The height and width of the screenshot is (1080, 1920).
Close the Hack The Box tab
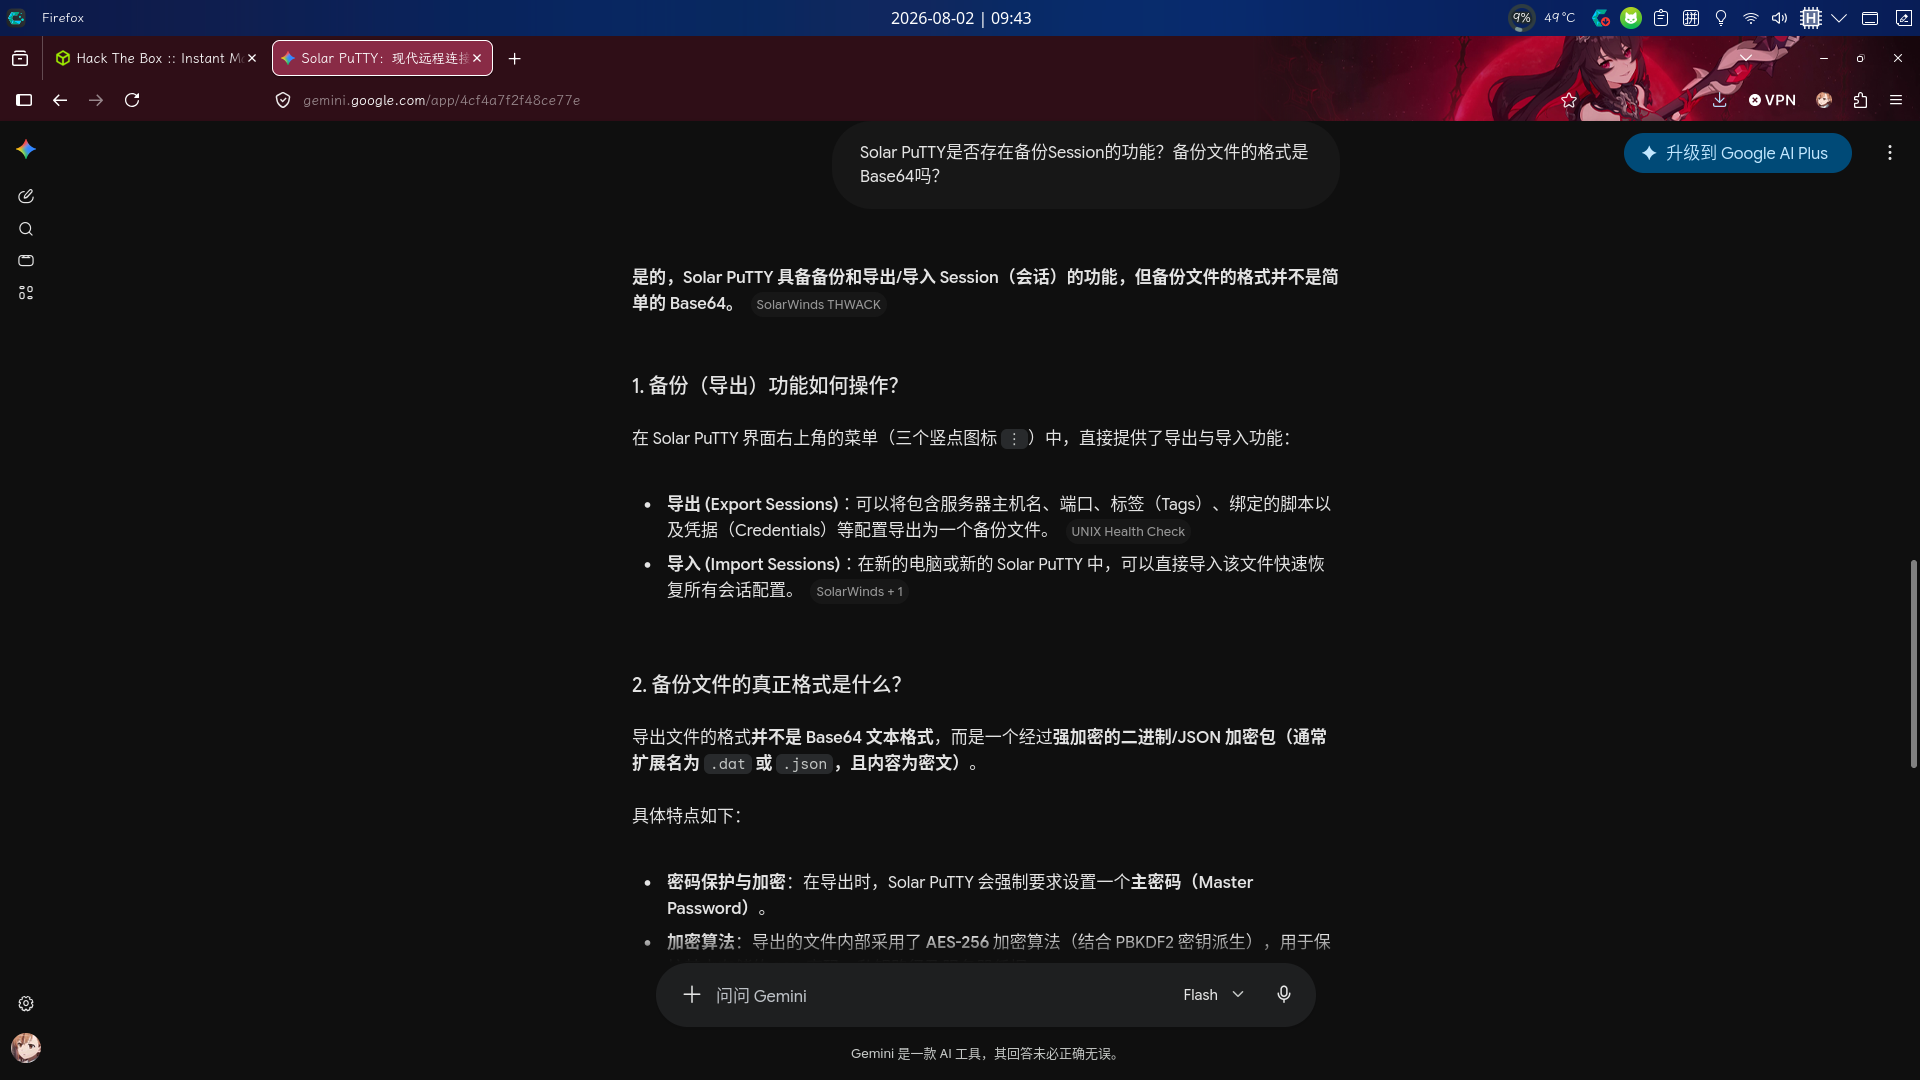pos(252,58)
